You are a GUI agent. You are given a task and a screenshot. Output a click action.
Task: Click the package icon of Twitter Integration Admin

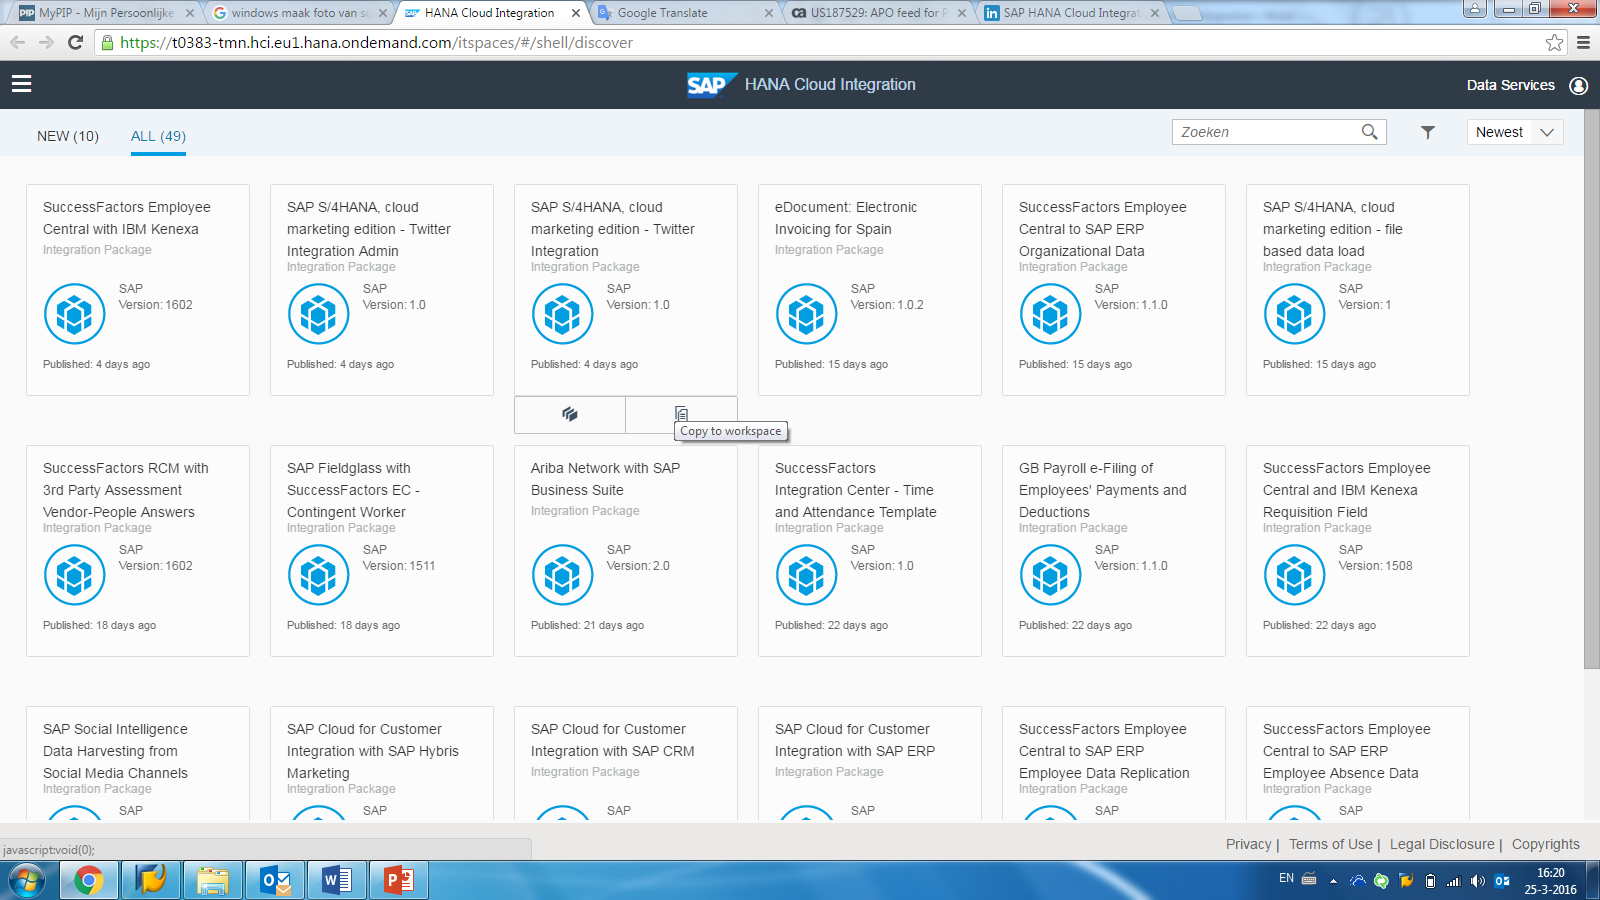pos(319,314)
